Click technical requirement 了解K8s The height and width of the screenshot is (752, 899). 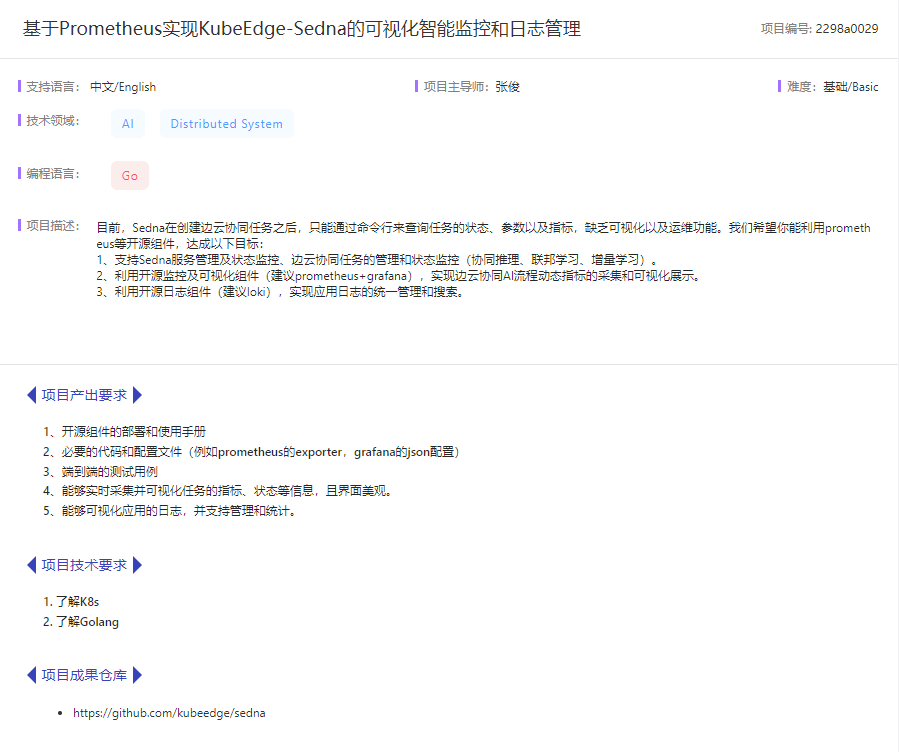(x=71, y=602)
